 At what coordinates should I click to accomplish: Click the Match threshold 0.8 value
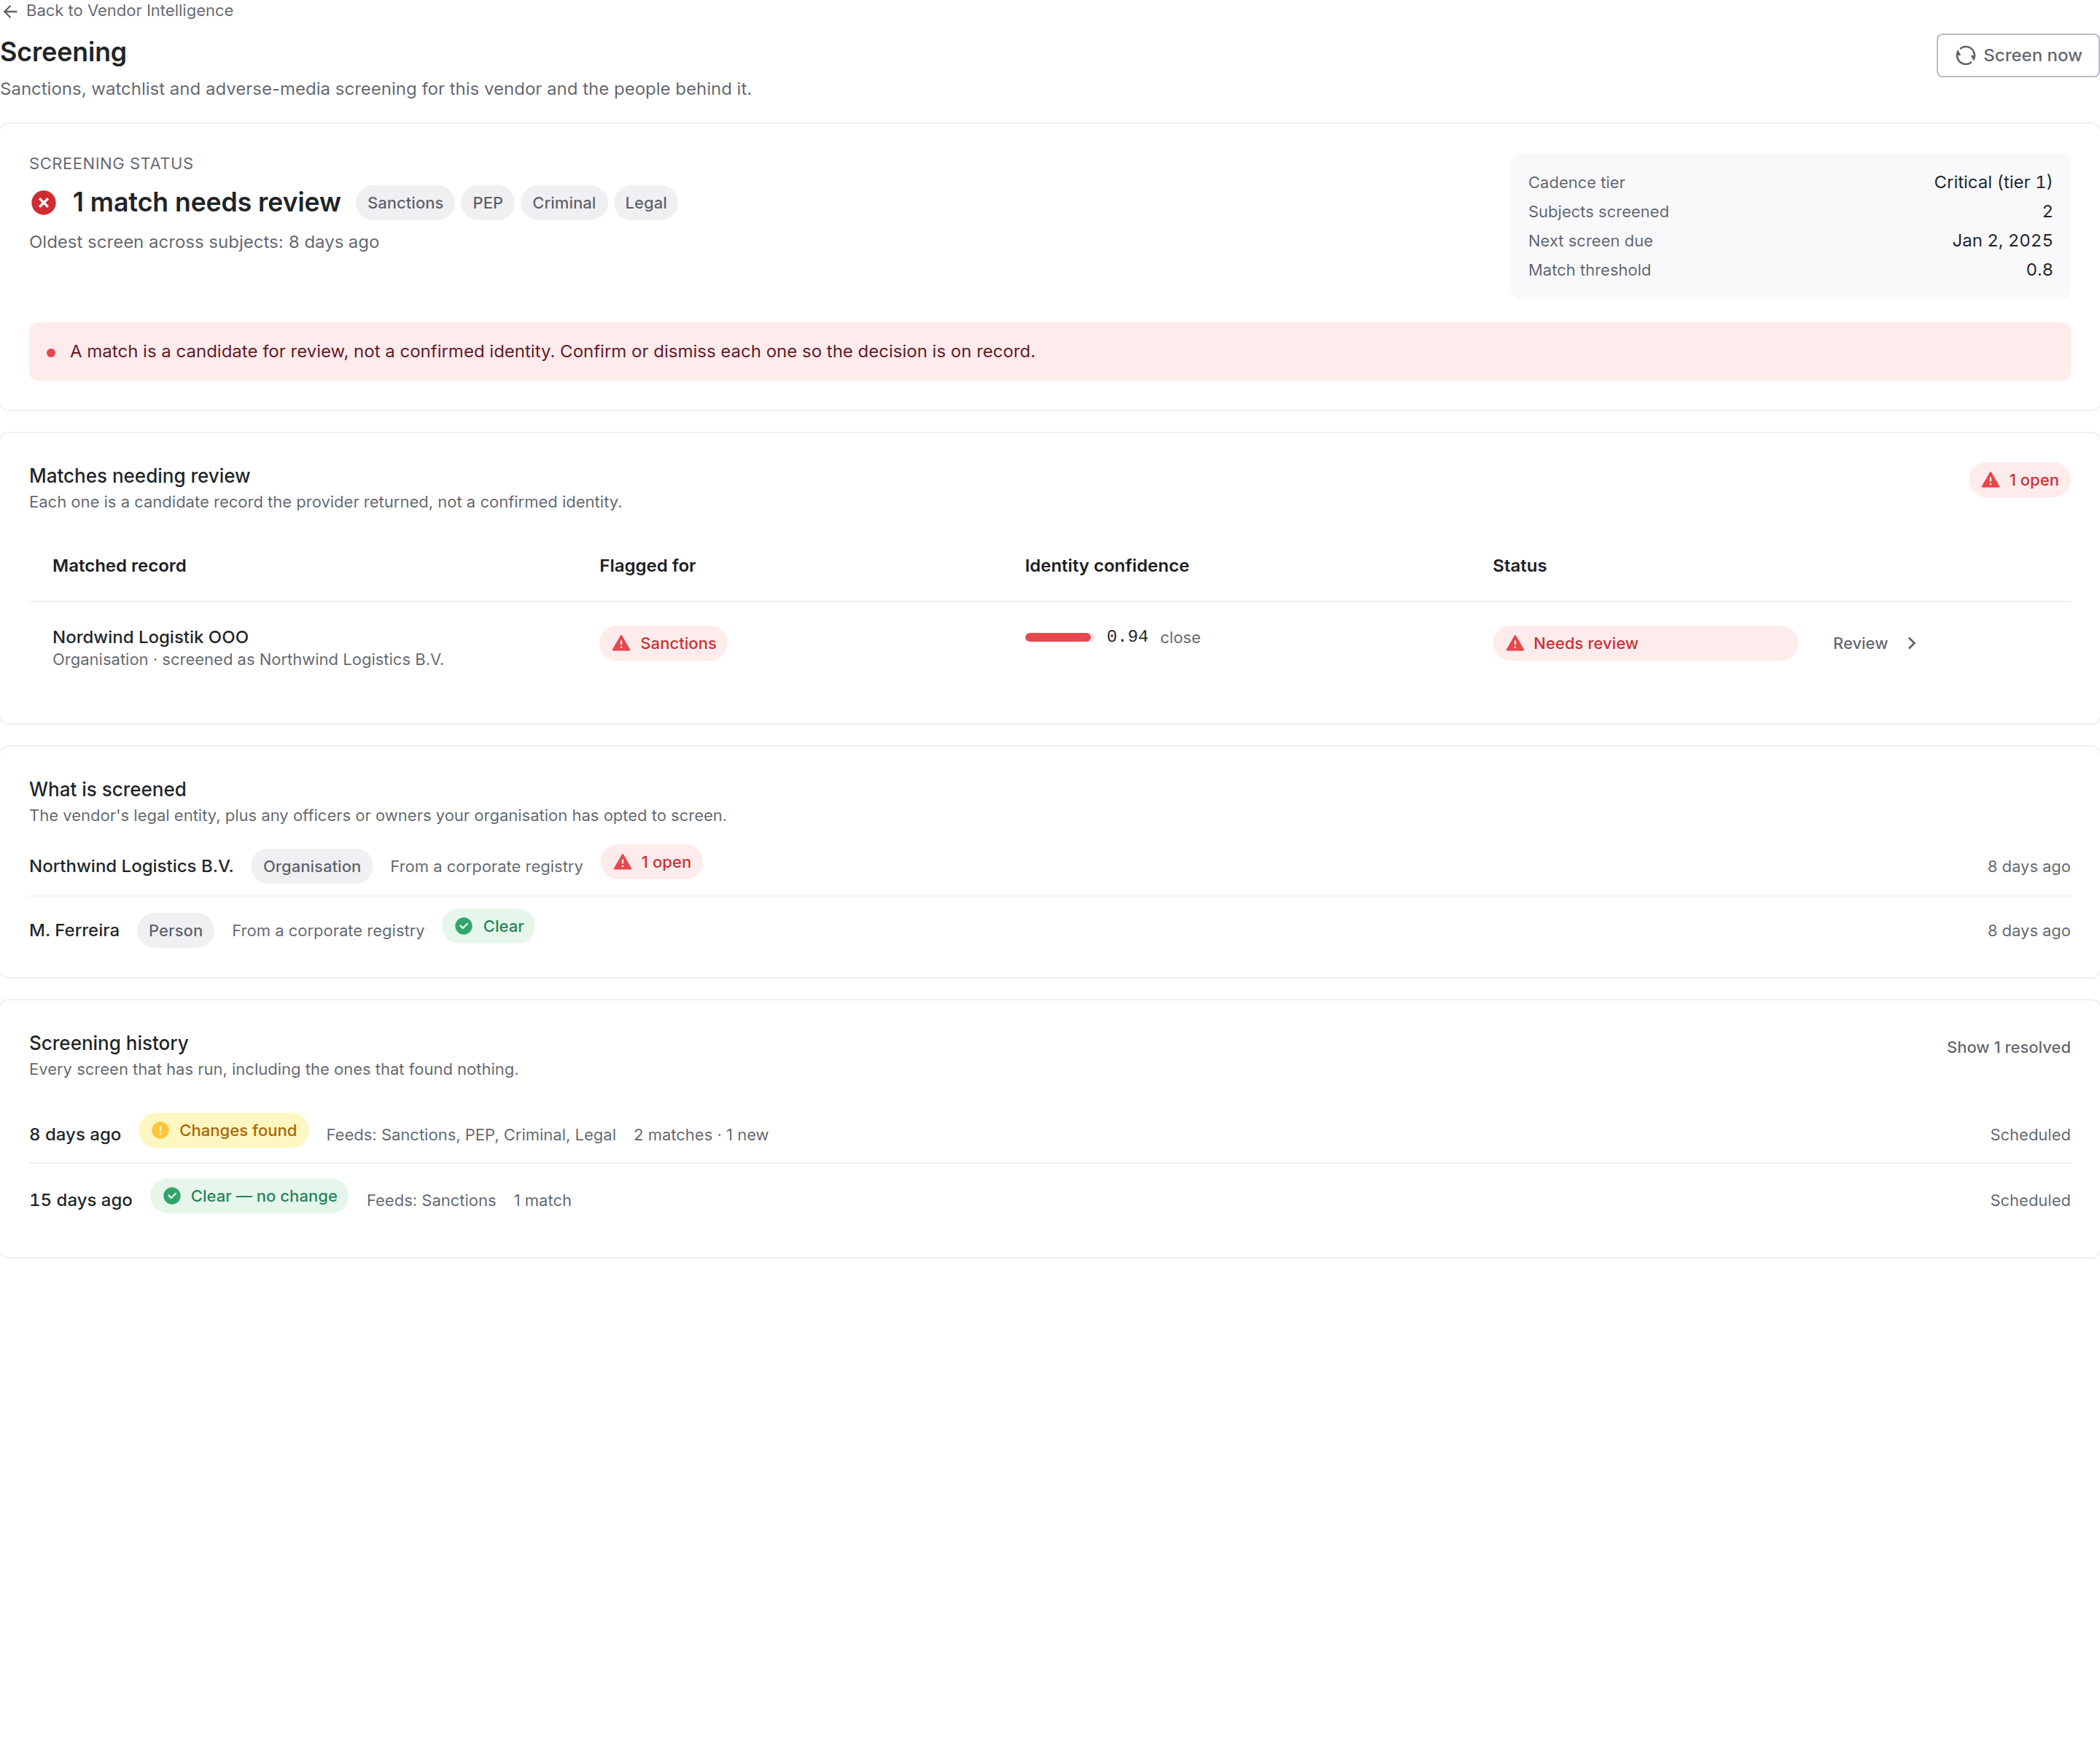coord(2039,270)
